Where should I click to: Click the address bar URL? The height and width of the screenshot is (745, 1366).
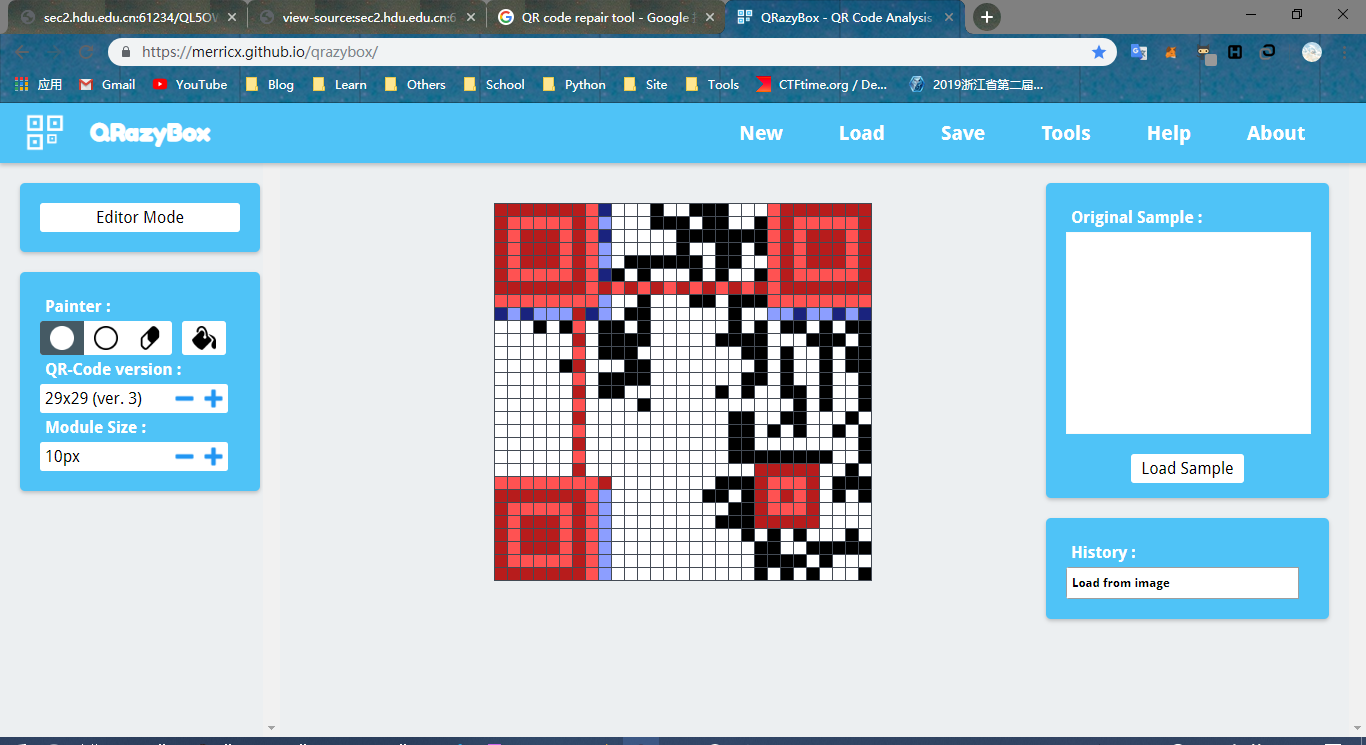(x=260, y=52)
